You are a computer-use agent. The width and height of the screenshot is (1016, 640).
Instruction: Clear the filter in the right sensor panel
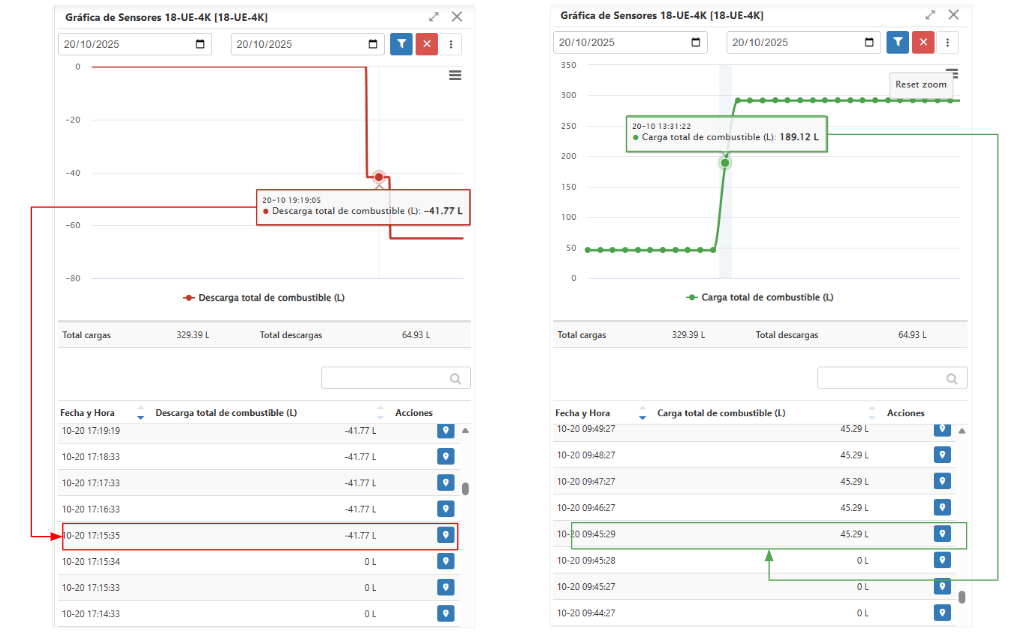[923, 42]
